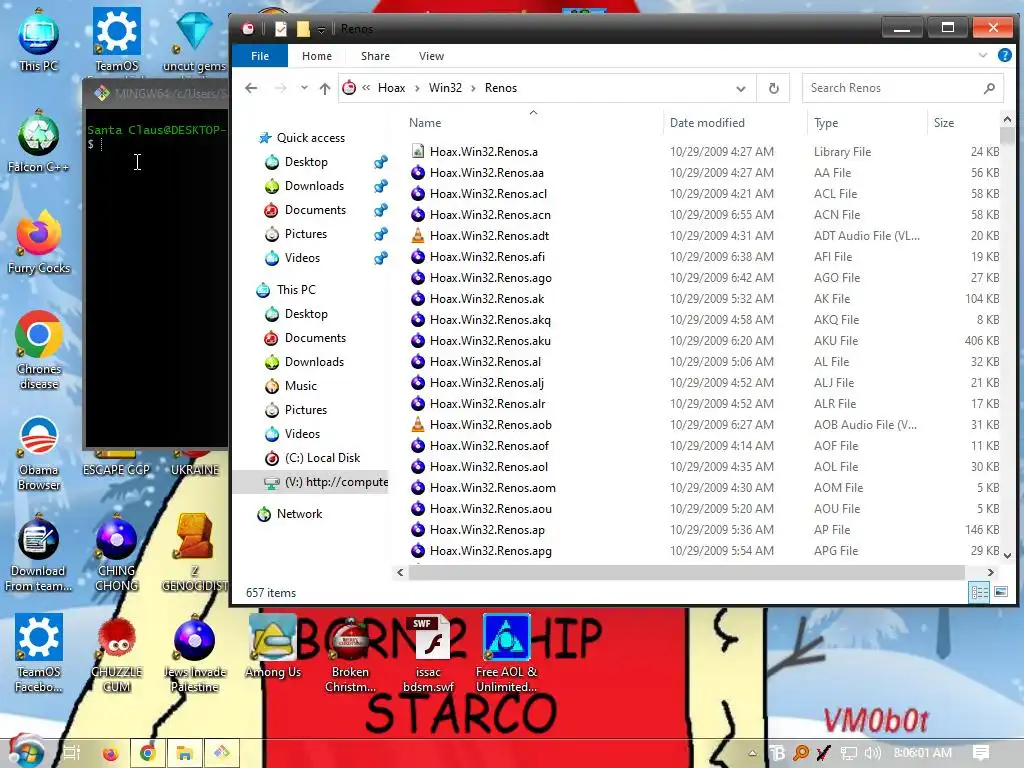The width and height of the screenshot is (1024, 768).
Task: Click the vertical scrollbar down arrow
Action: [x=1007, y=555]
